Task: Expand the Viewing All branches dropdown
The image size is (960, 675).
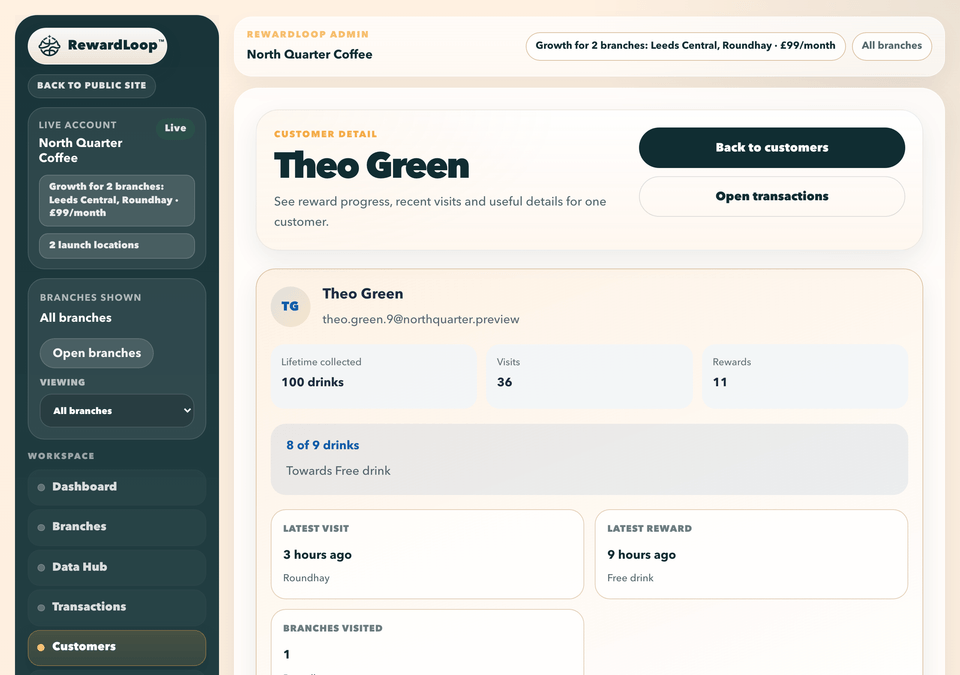Action: pyautogui.click(x=117, y=411)
